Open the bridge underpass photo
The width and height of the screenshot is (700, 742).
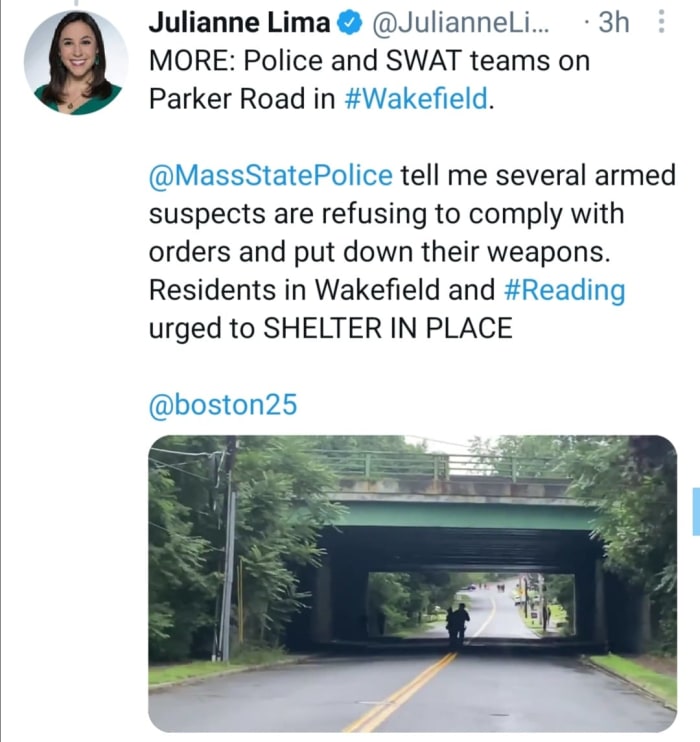click(412, 583)
